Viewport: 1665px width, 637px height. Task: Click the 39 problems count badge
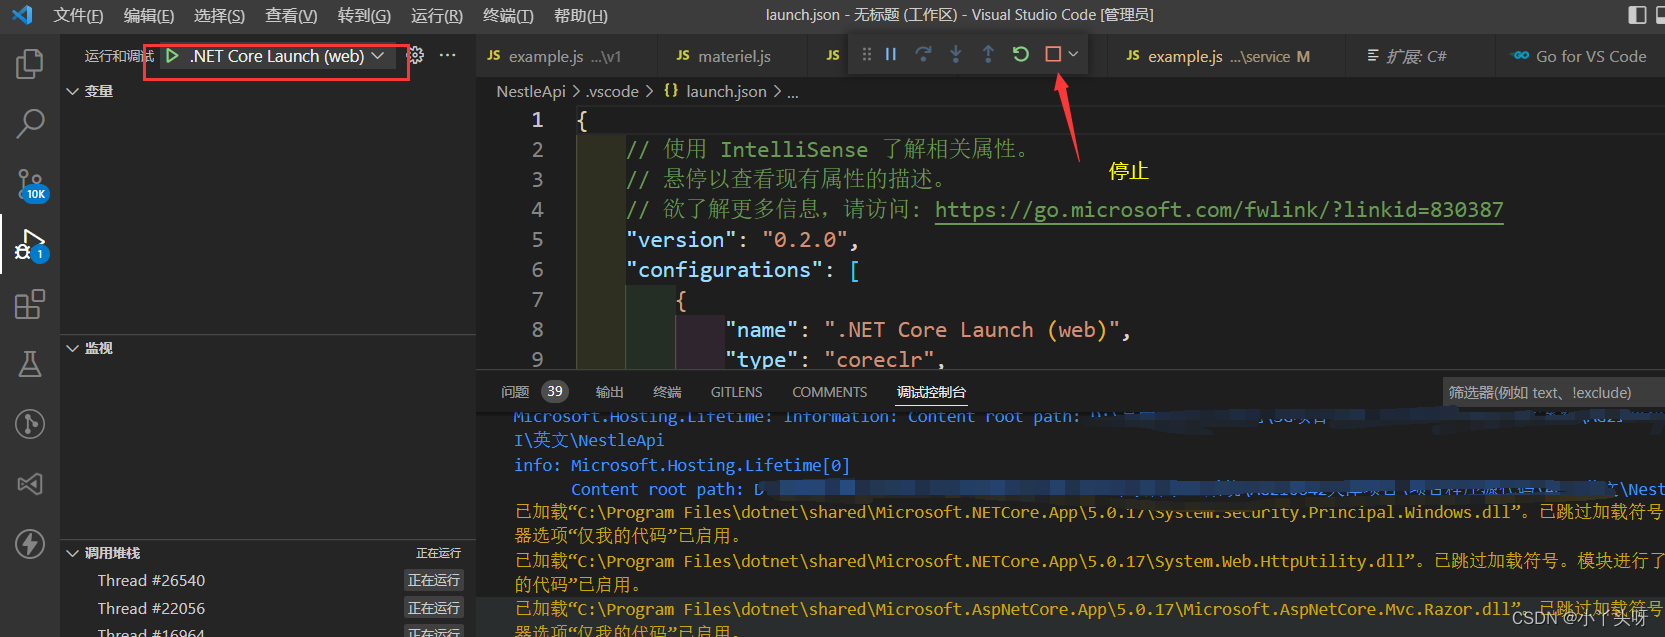[x=555, y=392]
